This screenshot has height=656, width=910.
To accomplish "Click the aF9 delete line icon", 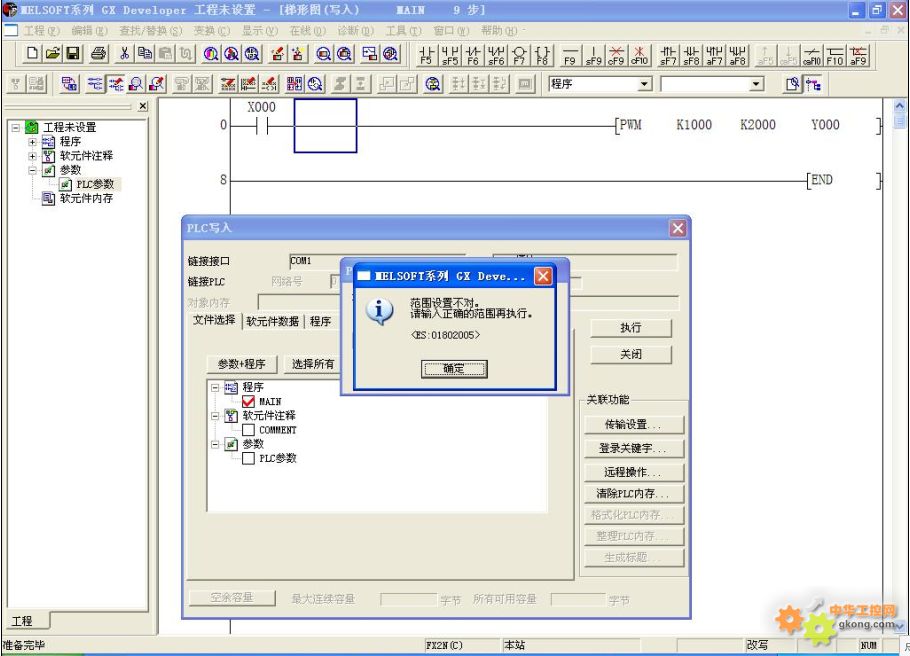I will click(858, 55).
